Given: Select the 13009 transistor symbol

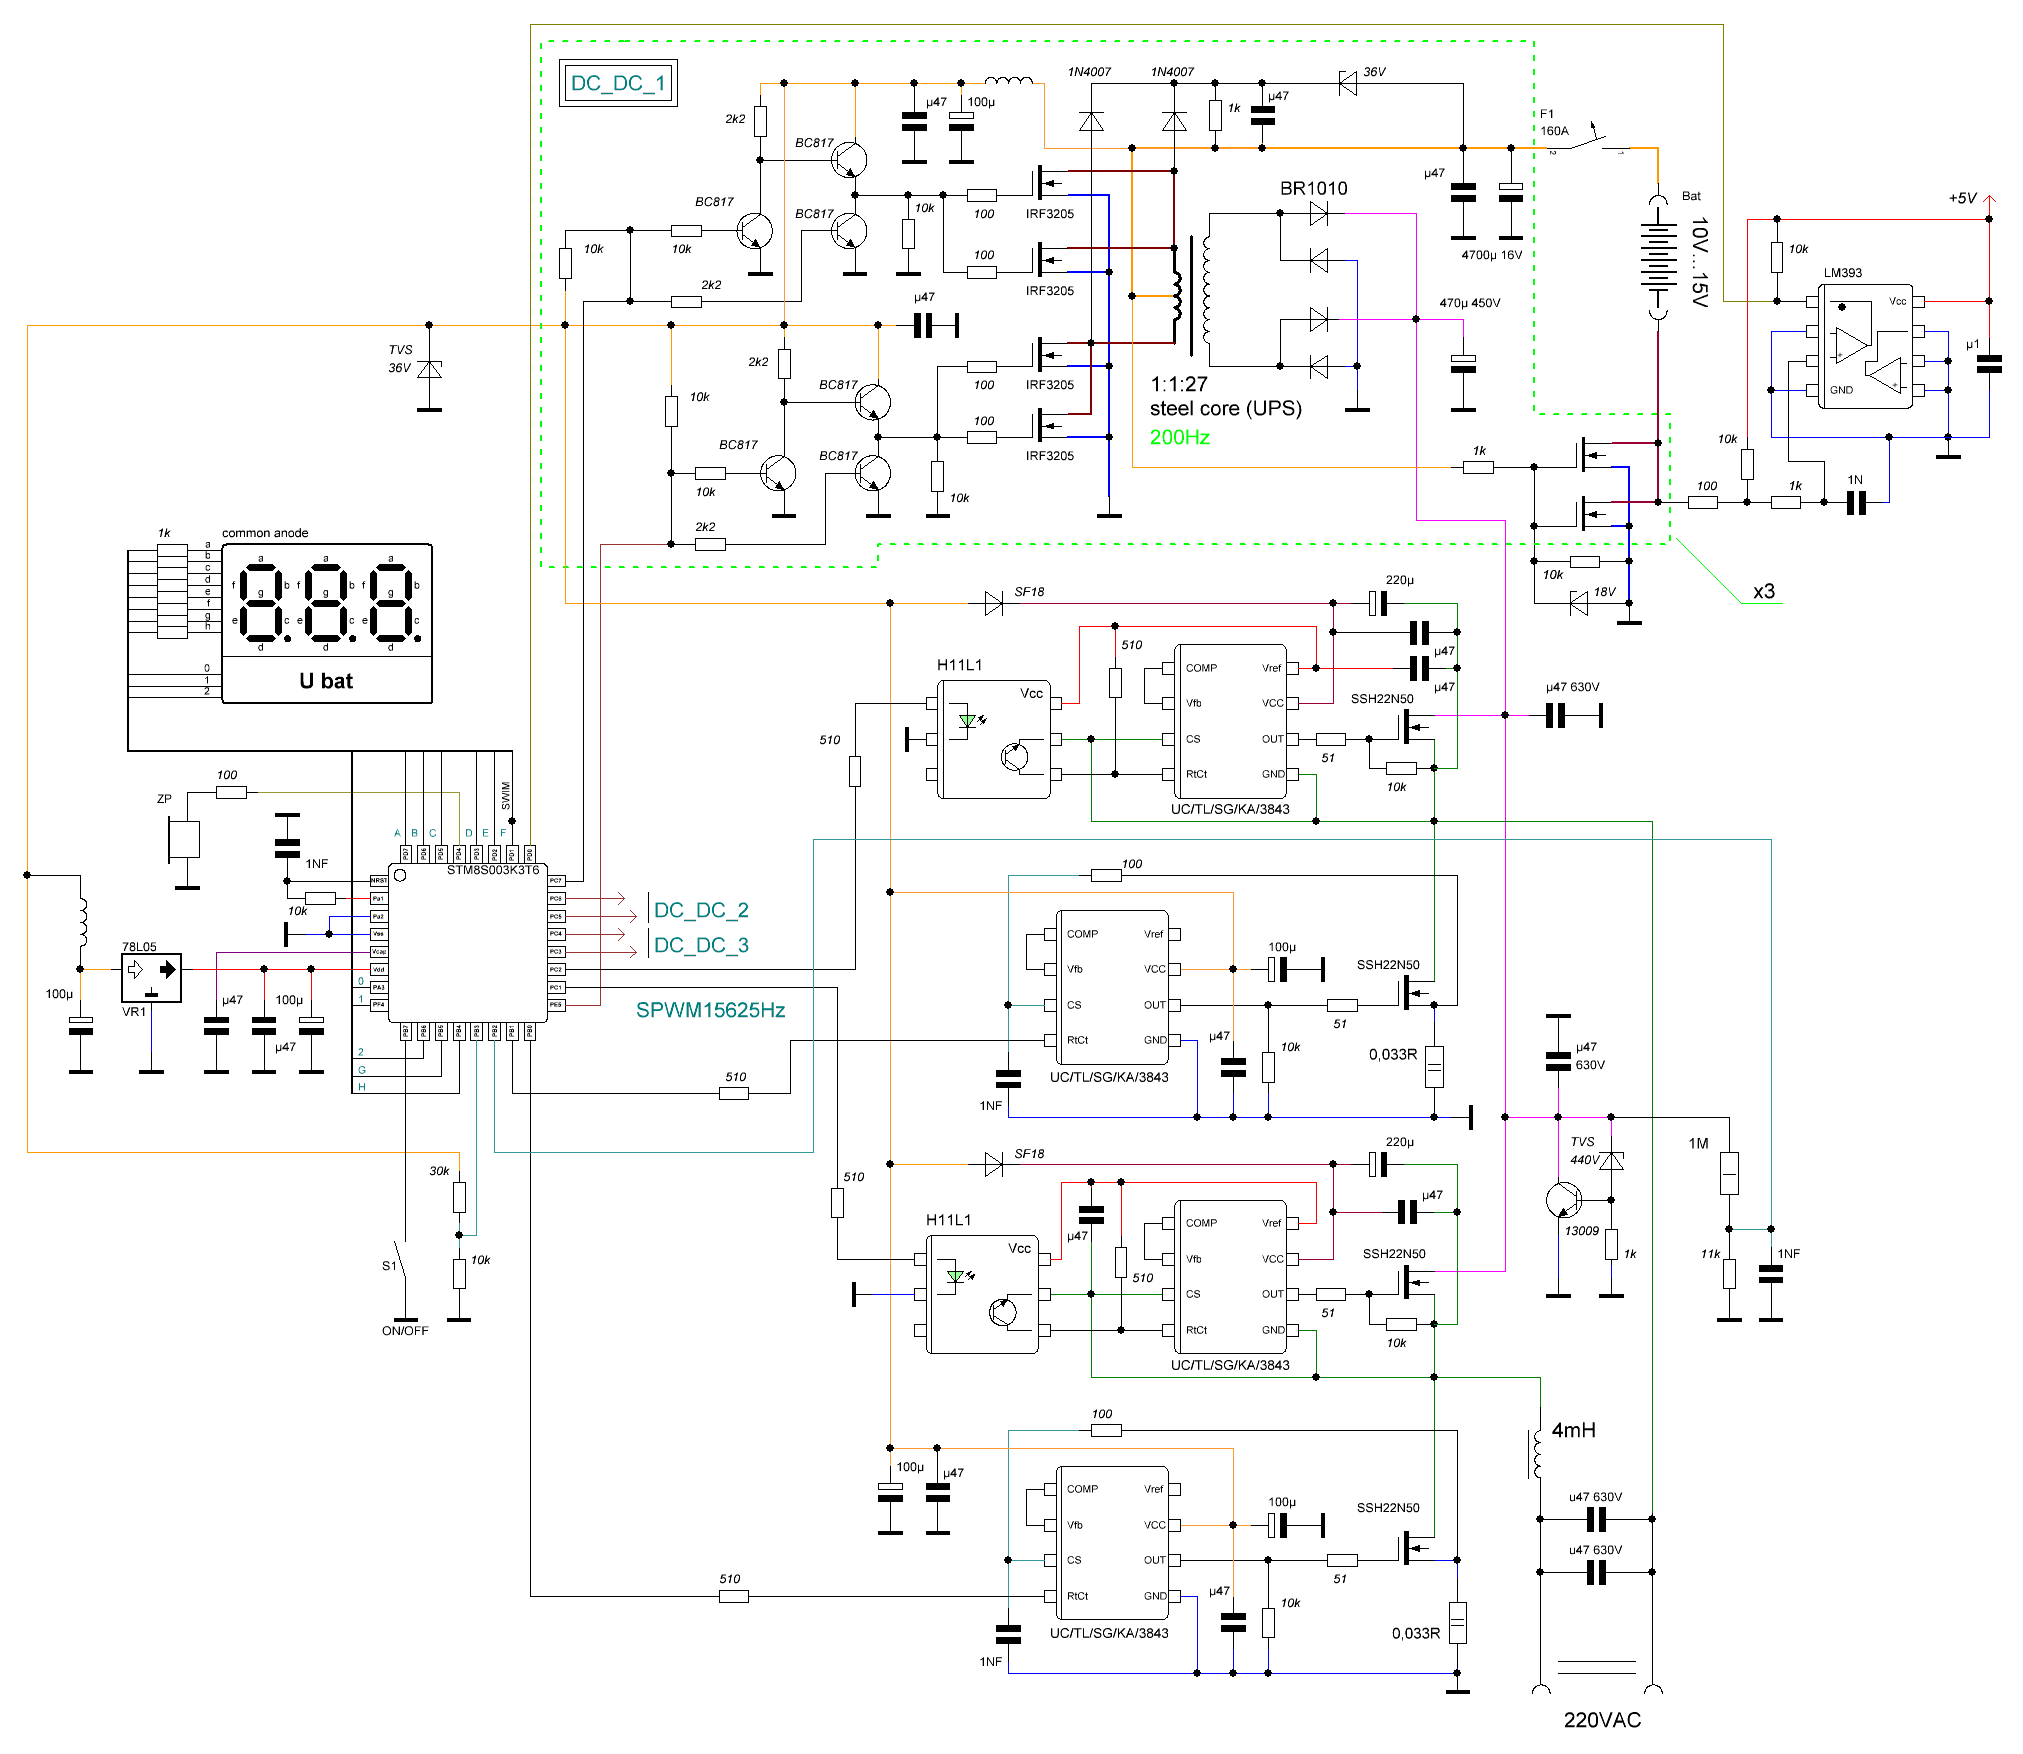Looking at the screenshot, I should tap(1563, 1200).
